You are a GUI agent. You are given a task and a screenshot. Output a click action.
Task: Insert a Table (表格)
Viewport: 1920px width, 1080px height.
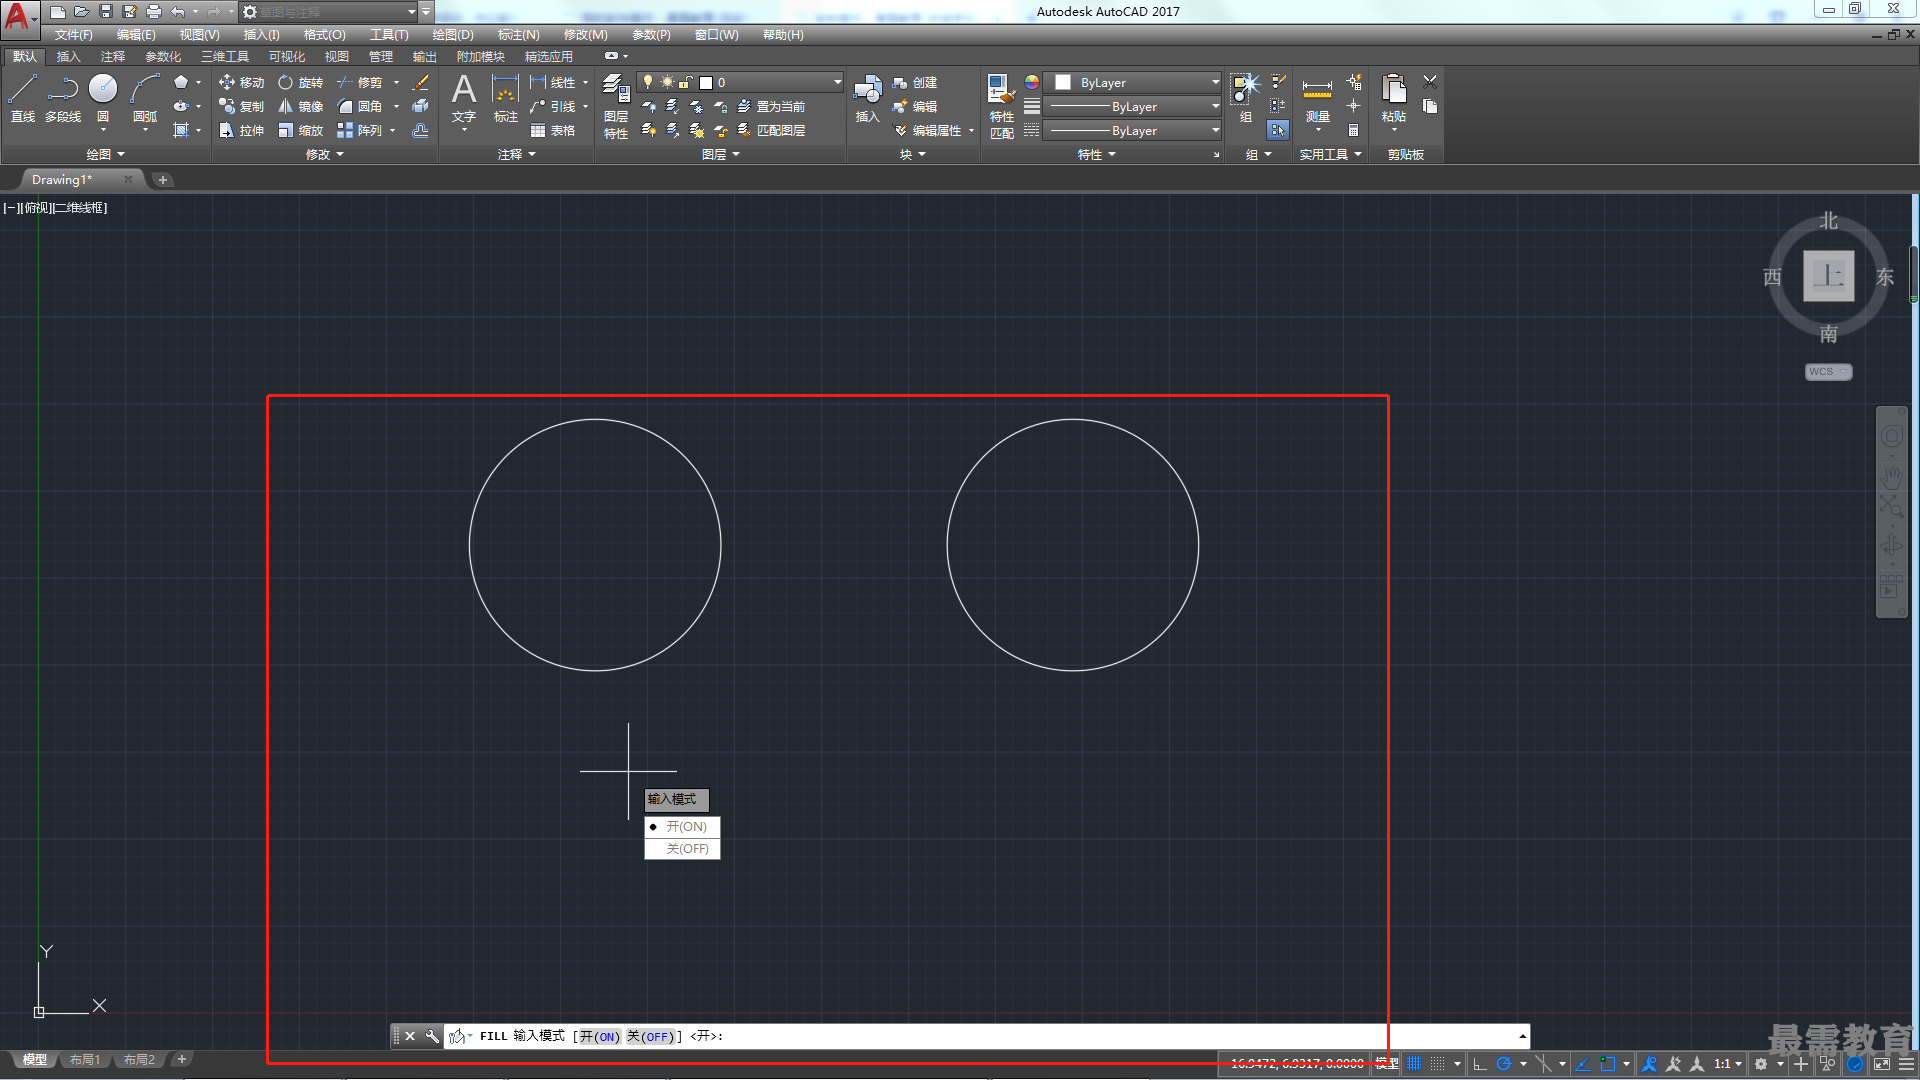[x=553, y=131]
